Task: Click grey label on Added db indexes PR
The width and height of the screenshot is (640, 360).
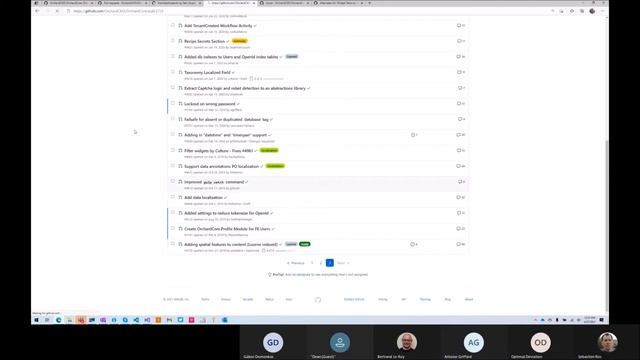Action: click(291, 56)
